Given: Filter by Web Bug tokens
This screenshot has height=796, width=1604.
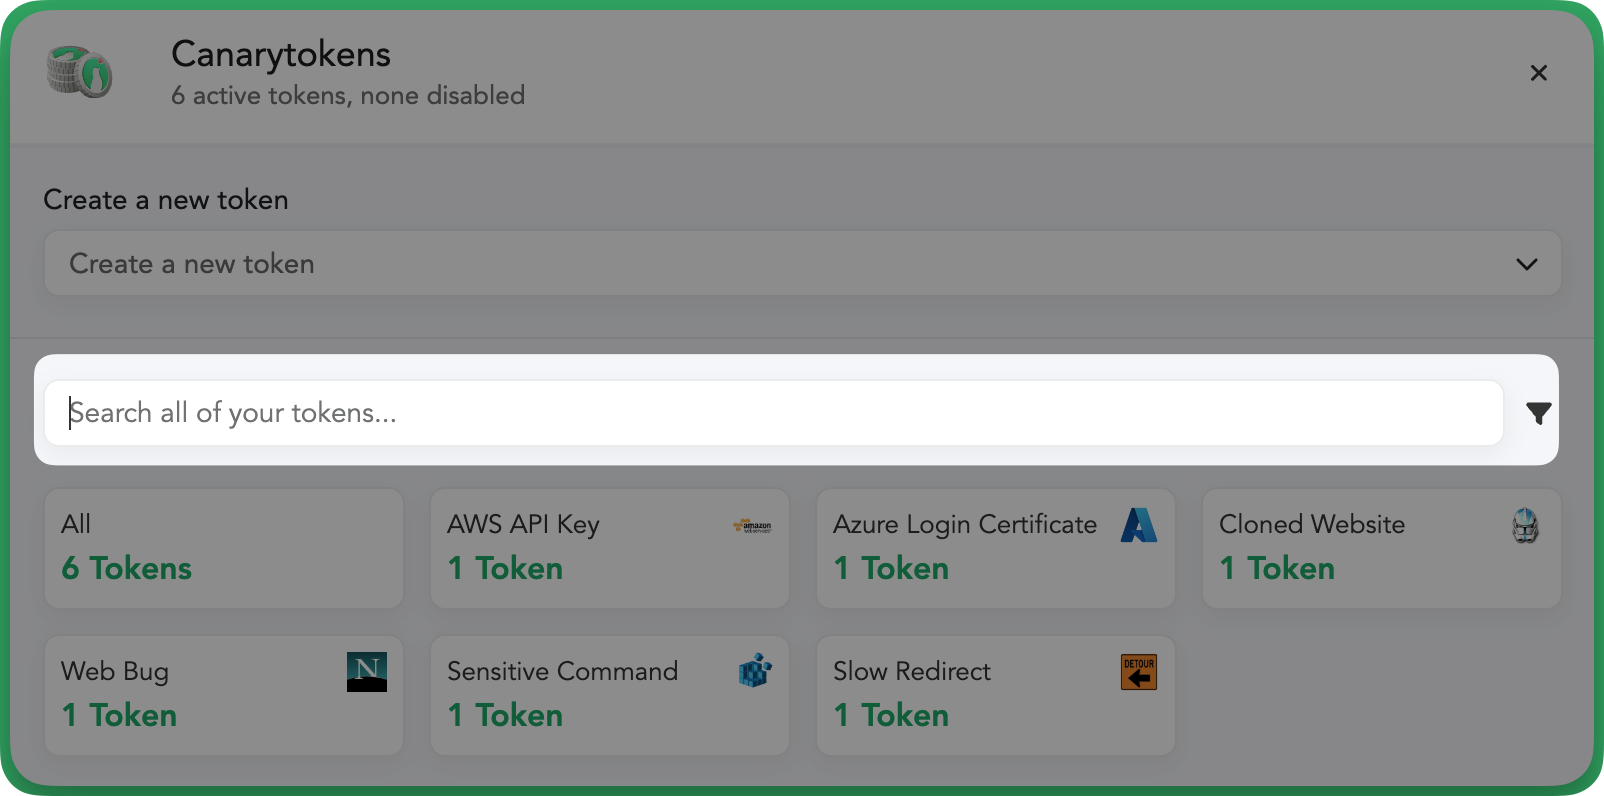Looking at the screenshot, I should tap(224, 695).
